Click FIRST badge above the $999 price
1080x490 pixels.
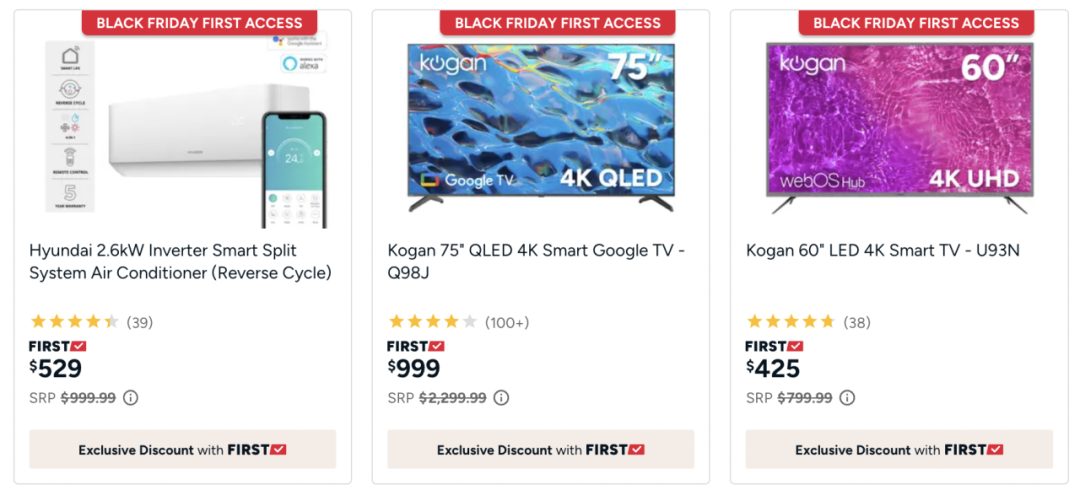point(416,346)
